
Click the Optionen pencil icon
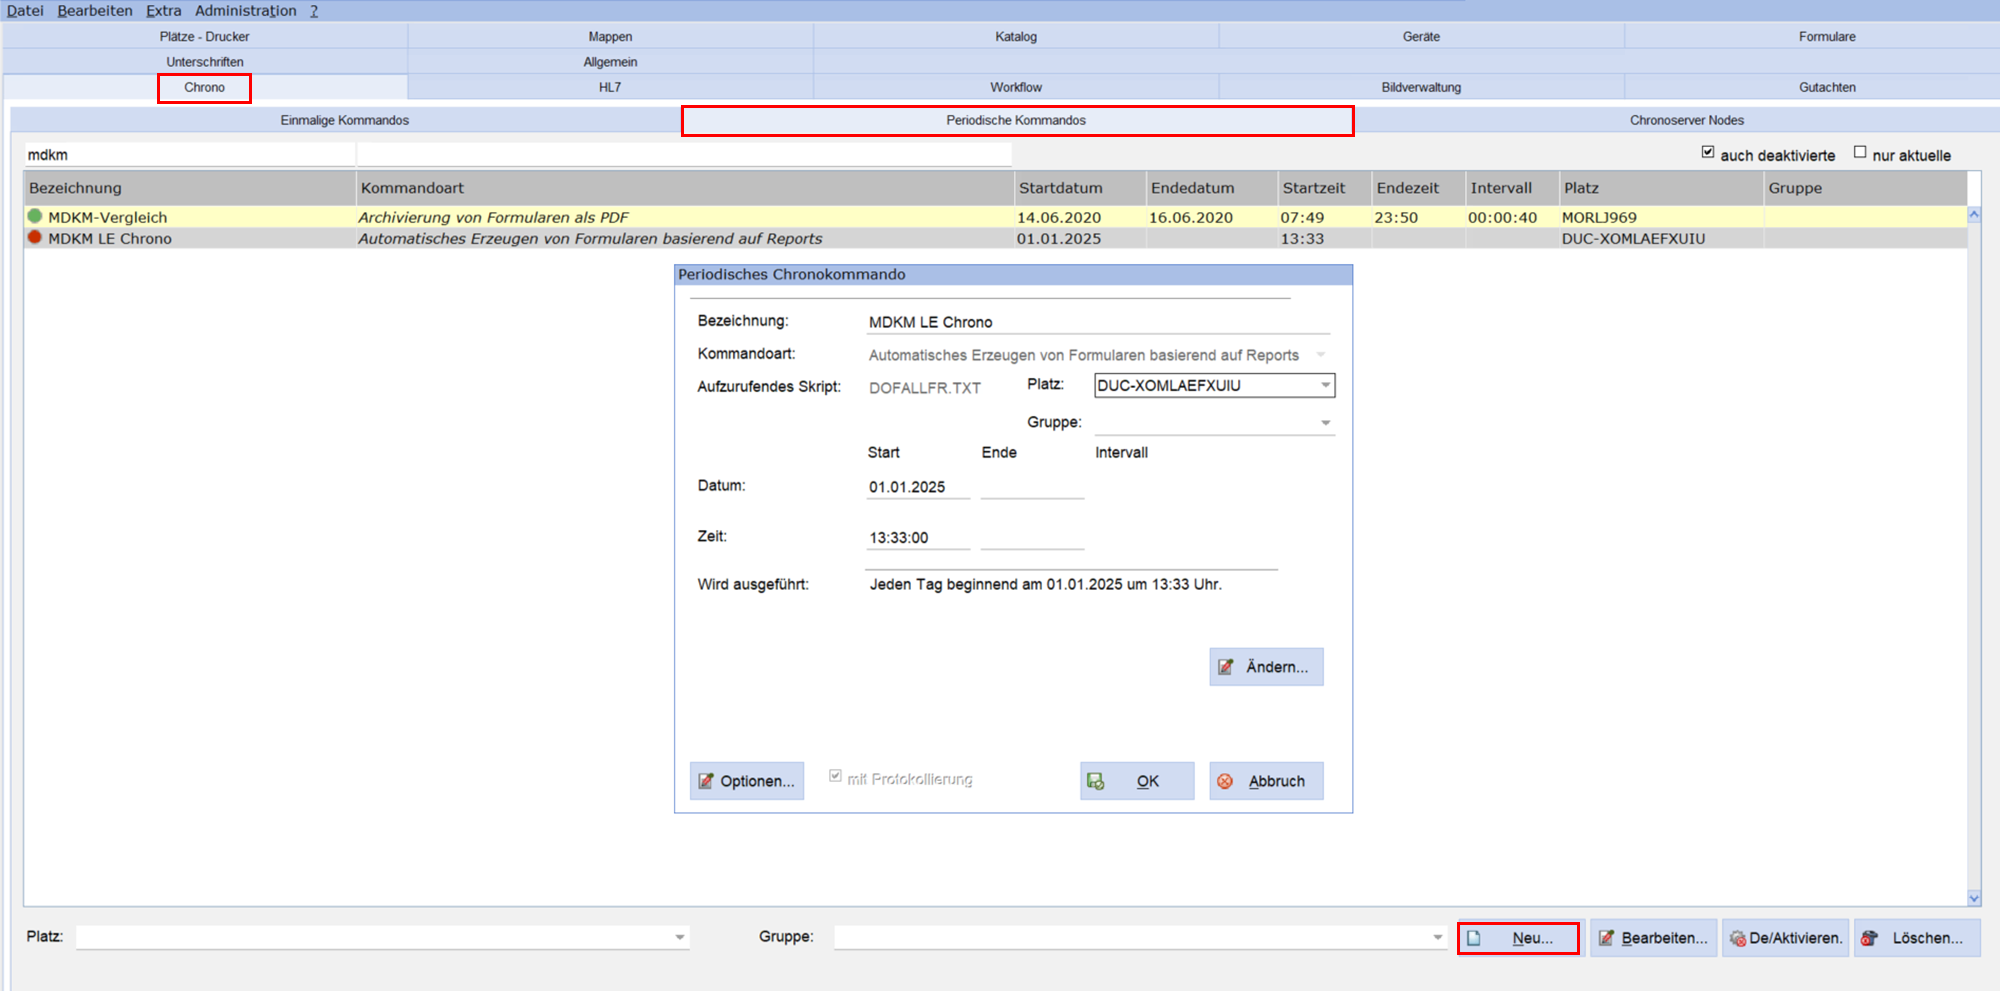[x=706, y=781]
